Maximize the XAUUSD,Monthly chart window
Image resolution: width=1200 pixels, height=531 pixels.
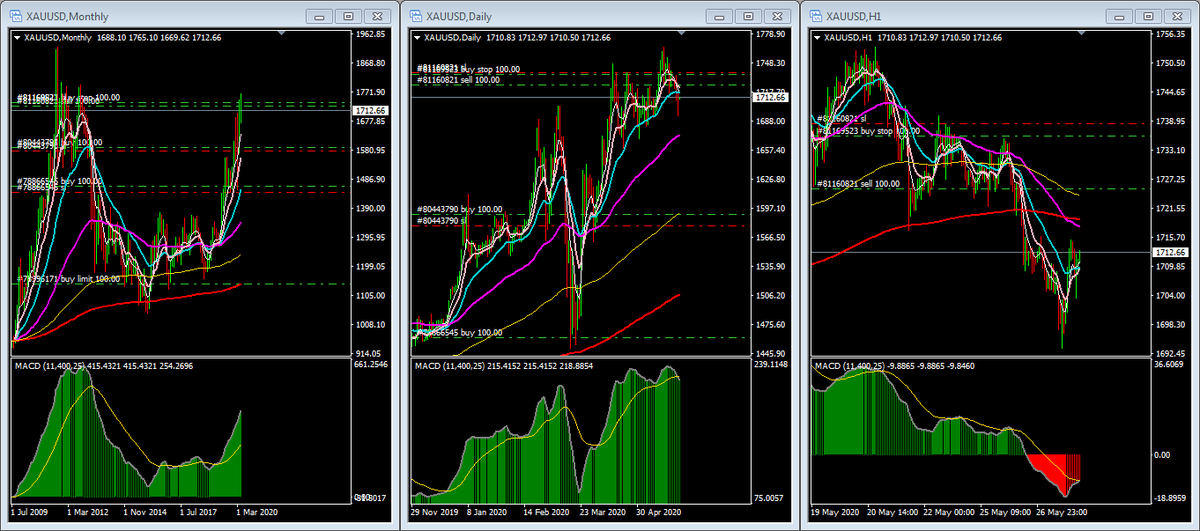click(349, 17)
